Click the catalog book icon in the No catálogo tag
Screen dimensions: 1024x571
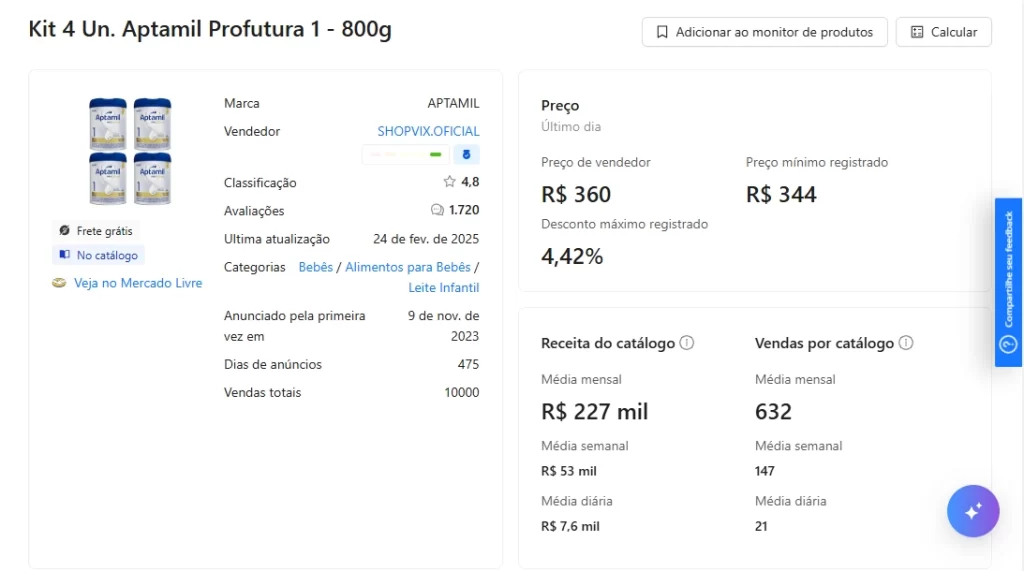coord(65,256)
